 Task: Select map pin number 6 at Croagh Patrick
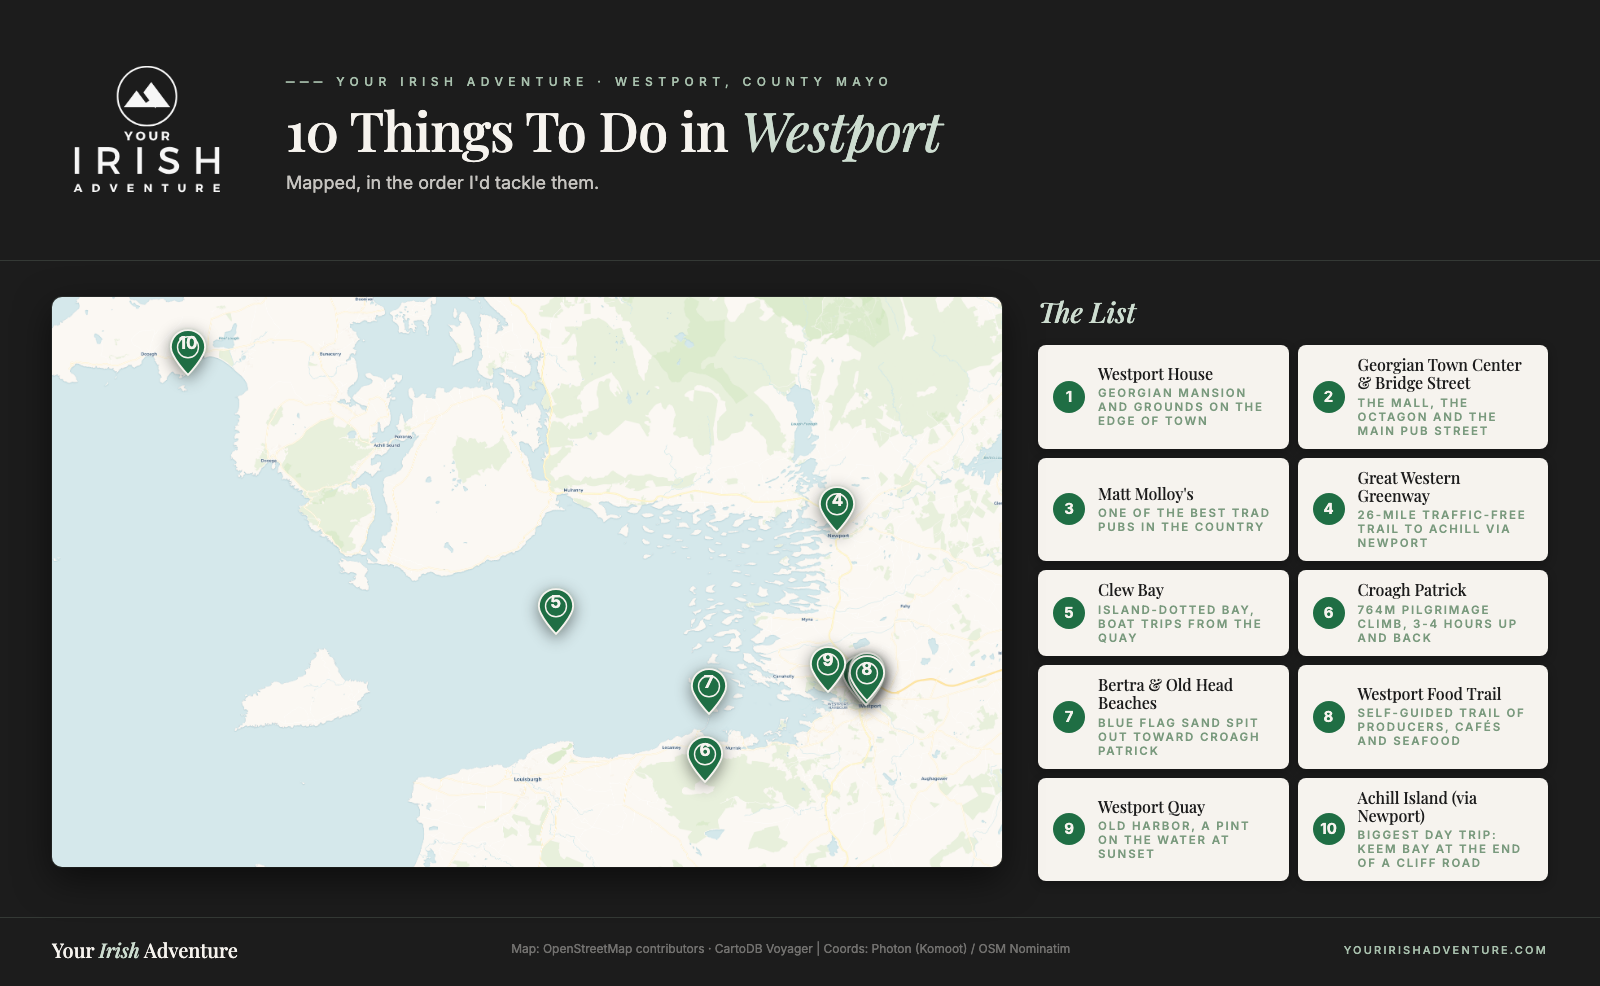705,758
